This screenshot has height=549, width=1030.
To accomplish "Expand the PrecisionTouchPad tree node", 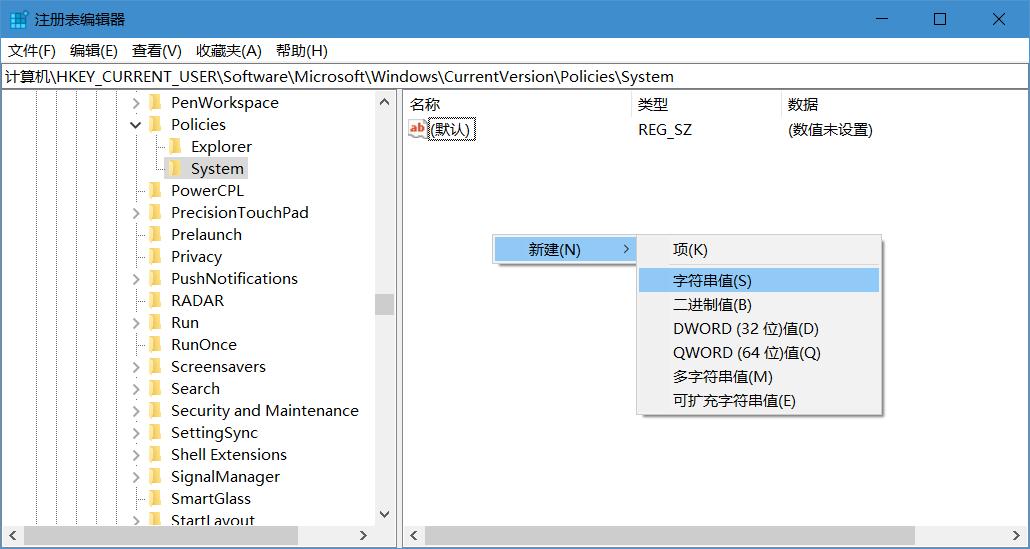I will [x=136, y=212].
